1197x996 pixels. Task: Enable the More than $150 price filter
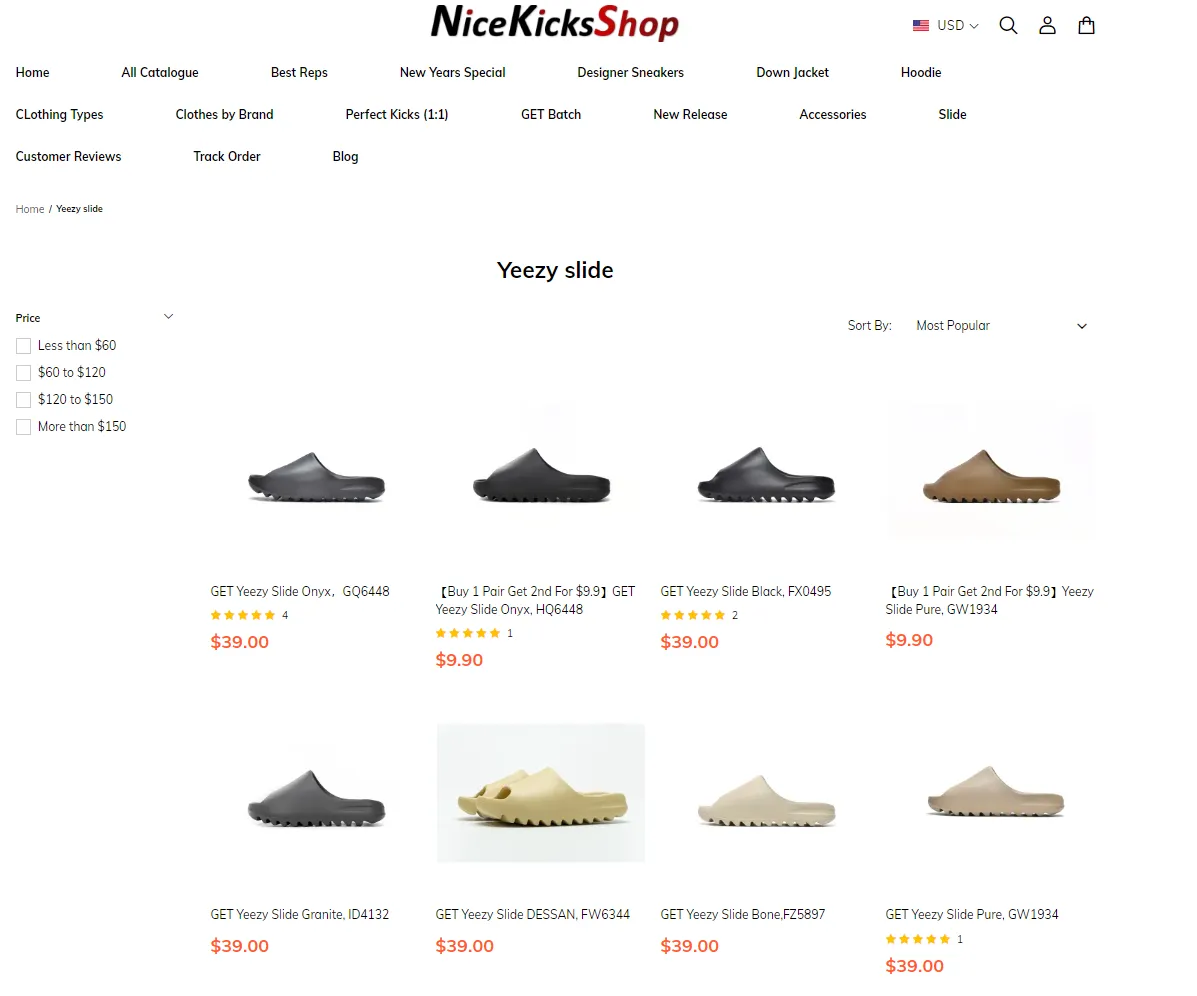(24, 427)
